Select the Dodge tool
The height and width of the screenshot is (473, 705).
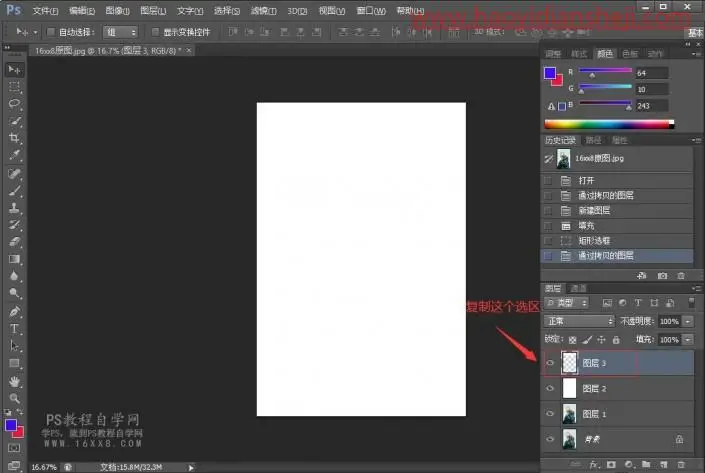14,293
